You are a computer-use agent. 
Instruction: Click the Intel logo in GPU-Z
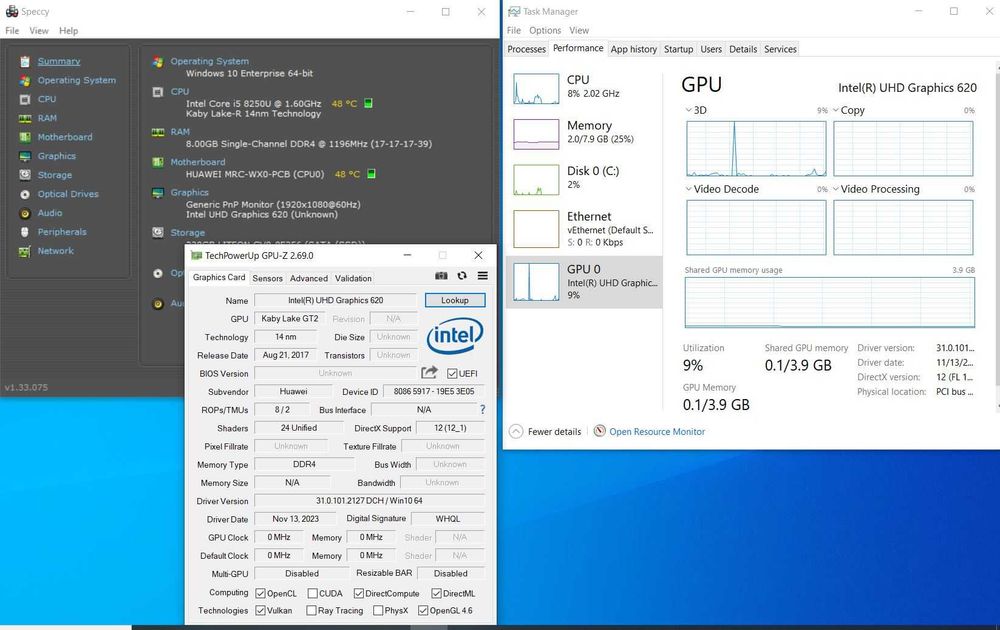[455, 335]
